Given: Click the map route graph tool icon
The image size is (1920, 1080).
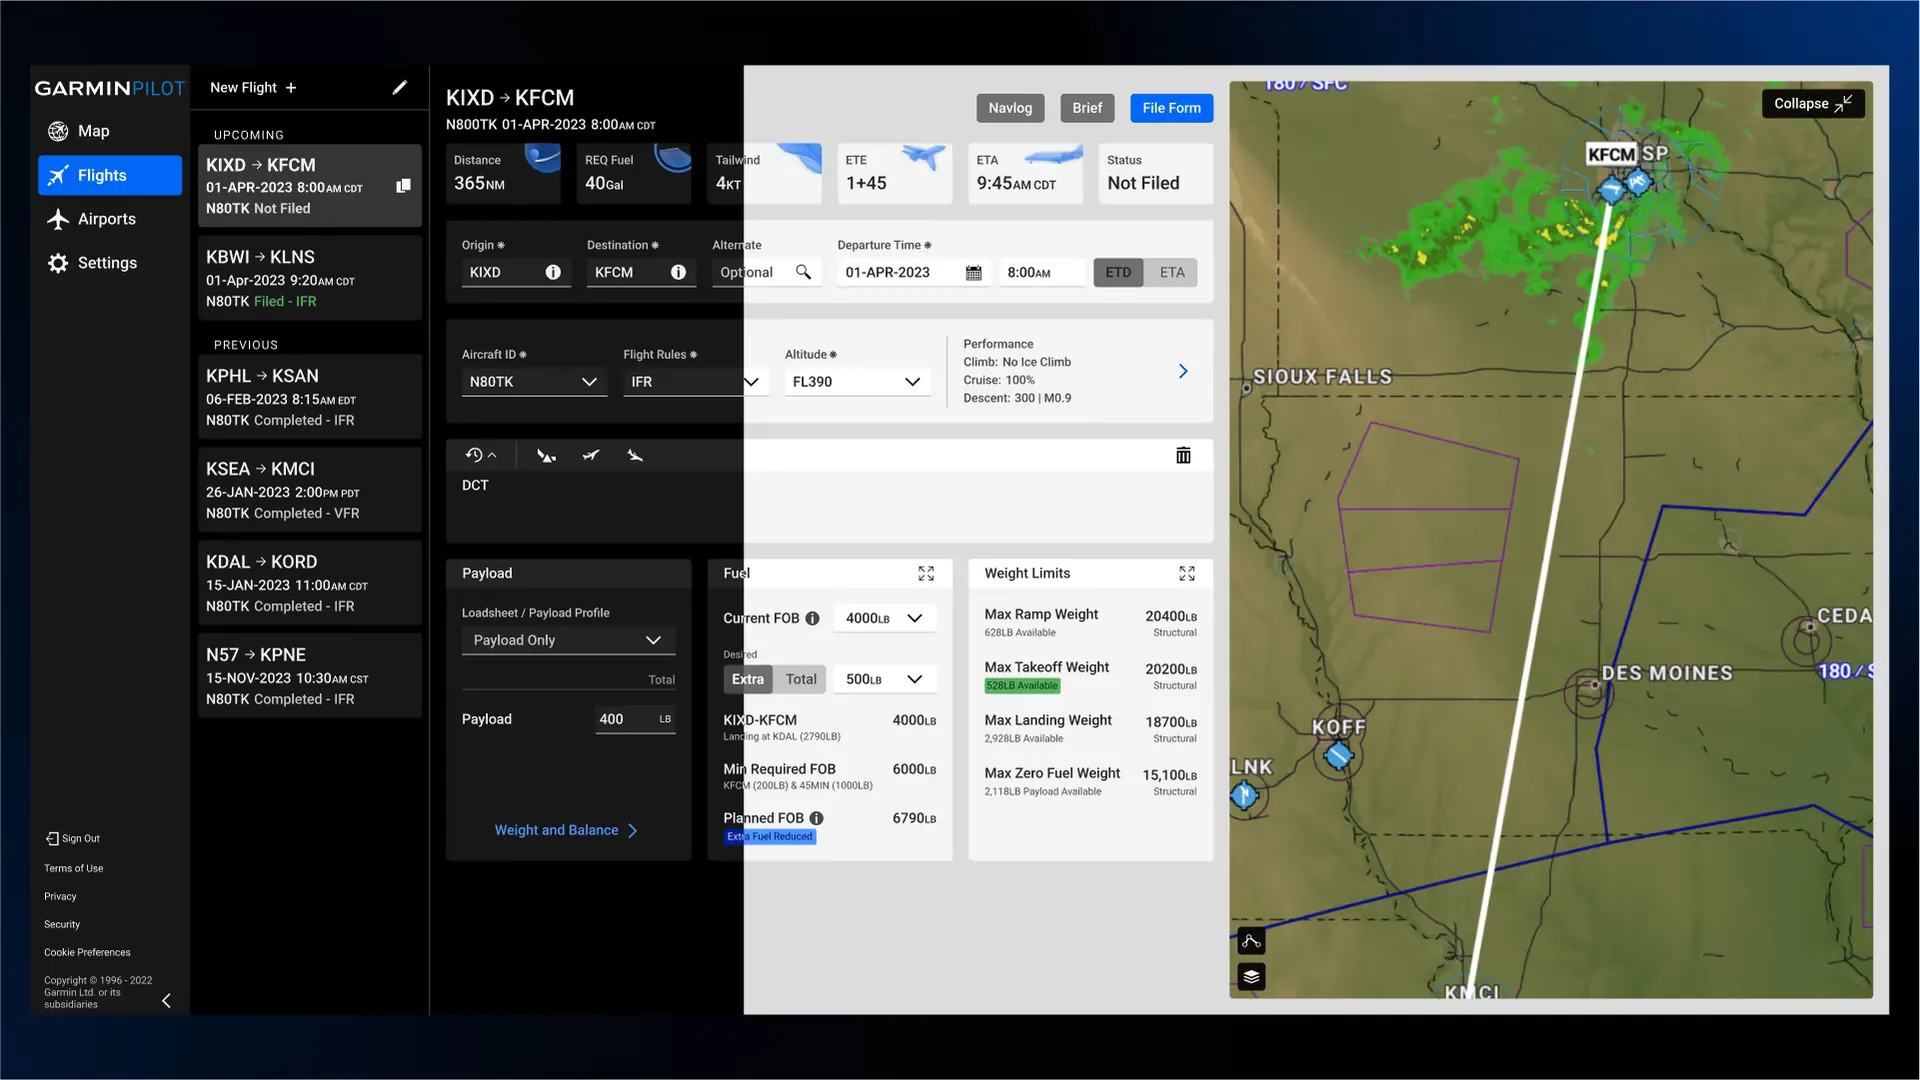Looking at the screenshot, I should coord(1251,941).
